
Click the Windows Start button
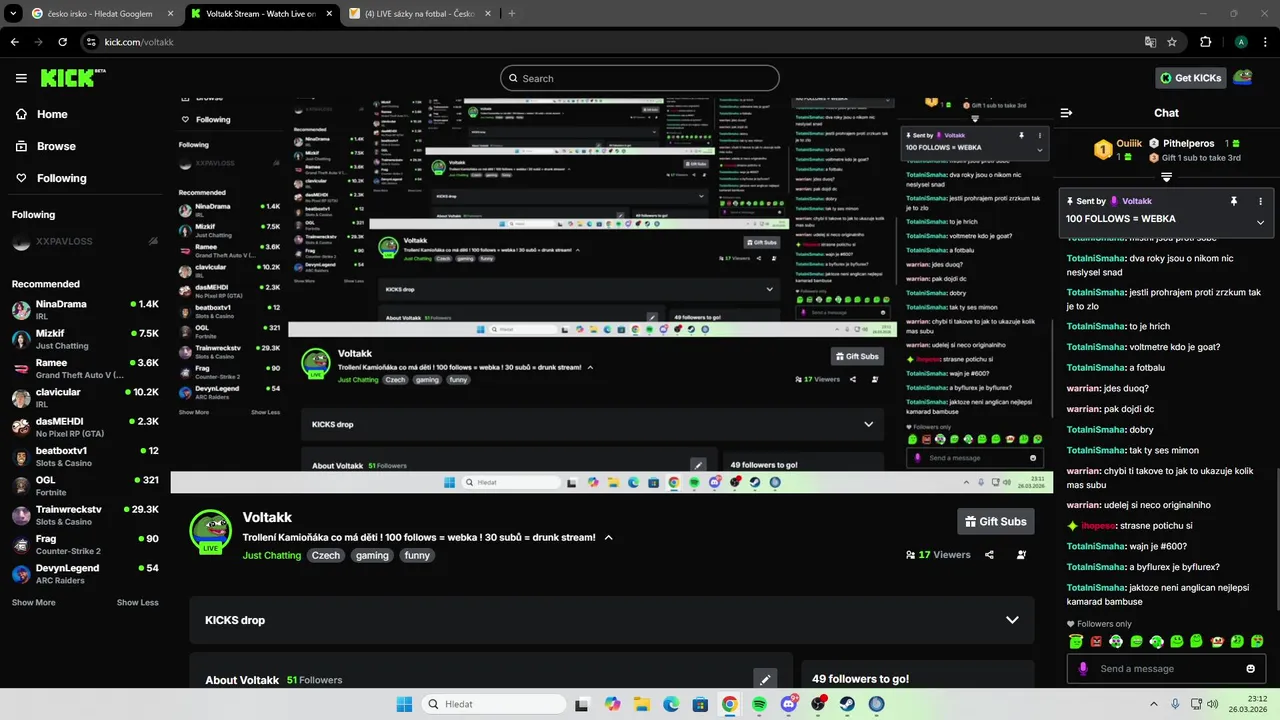point(405,704)
